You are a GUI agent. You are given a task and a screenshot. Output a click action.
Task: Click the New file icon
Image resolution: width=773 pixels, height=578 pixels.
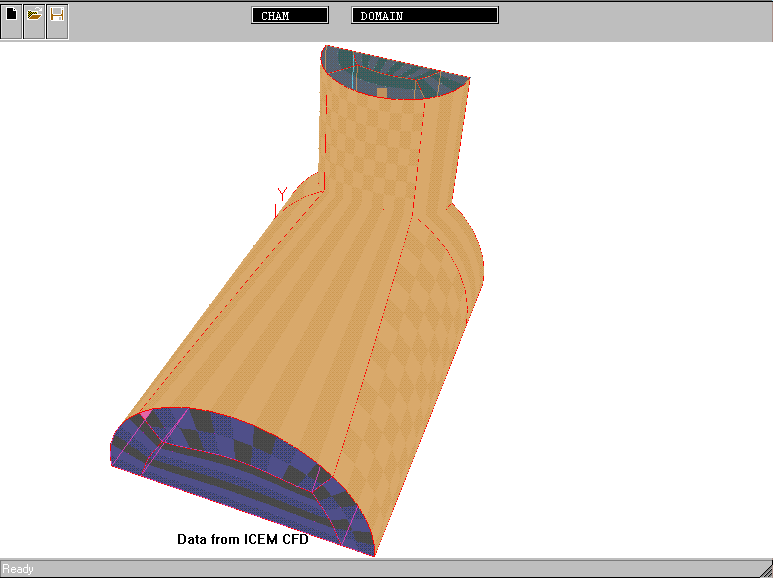point(11,17)
